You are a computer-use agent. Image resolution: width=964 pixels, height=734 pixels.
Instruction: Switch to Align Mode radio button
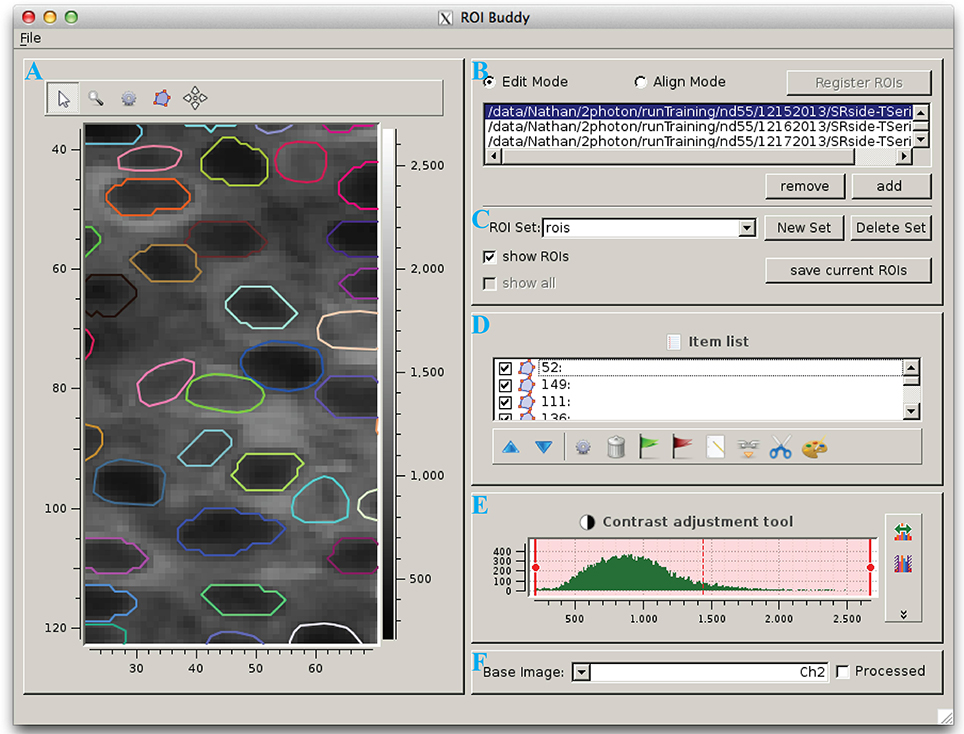641,82
